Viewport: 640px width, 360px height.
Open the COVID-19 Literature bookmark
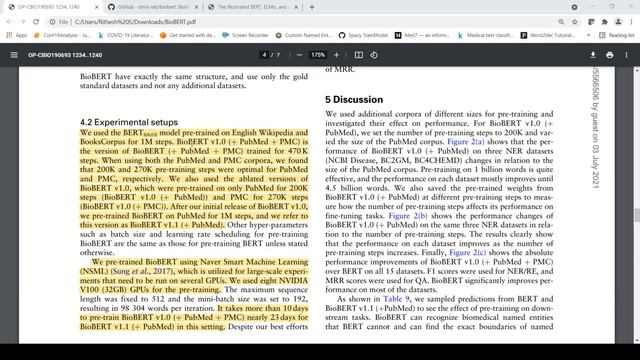pos(126,36)
